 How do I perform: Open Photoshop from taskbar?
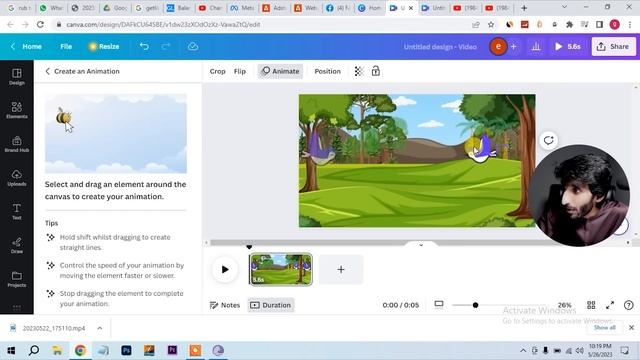coord(126,350)
